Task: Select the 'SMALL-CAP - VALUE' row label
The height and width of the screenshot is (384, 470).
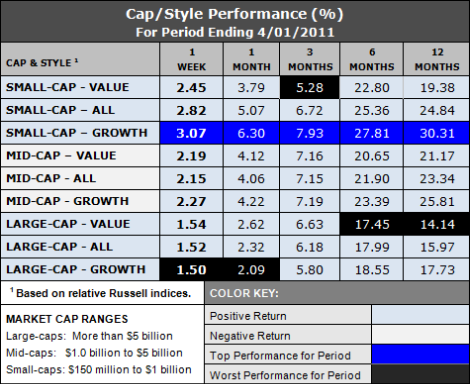Action: coord(67,87)
